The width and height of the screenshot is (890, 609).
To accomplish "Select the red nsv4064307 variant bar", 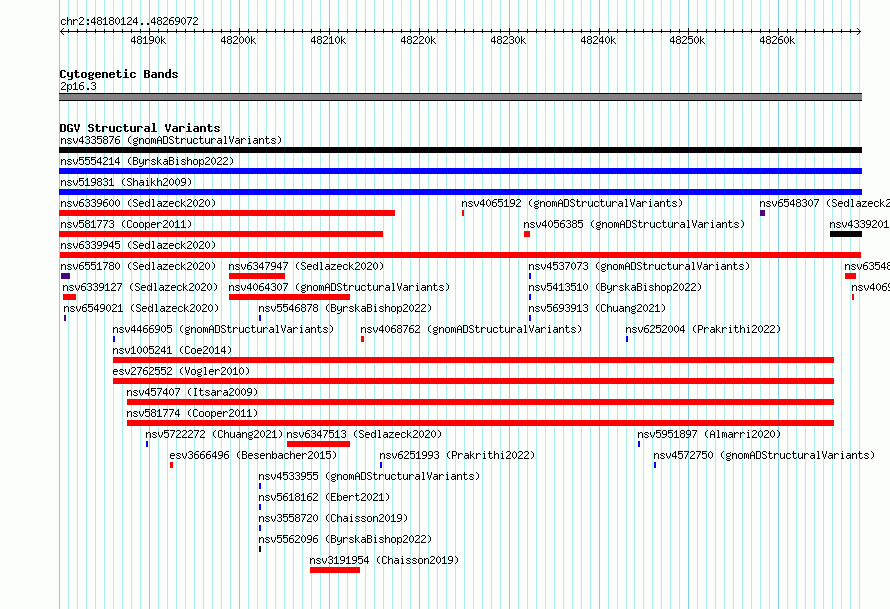I will (x=289, y=297).
